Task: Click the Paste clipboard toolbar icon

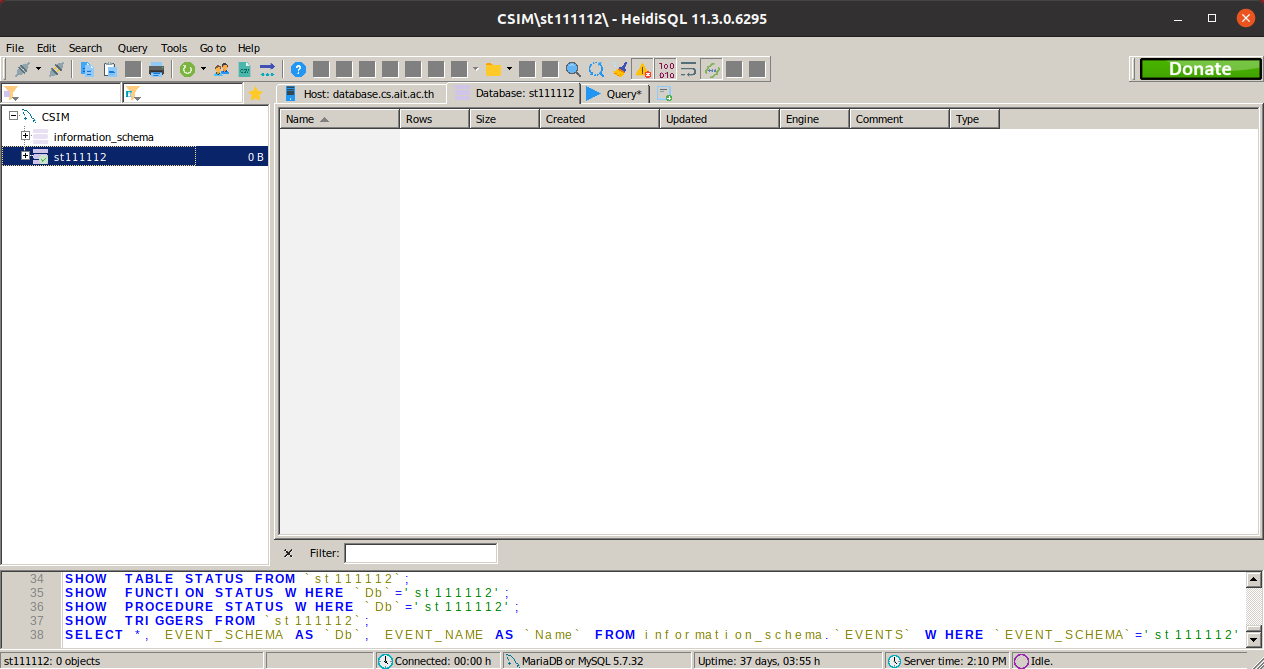Action: (x=110, y=69)
